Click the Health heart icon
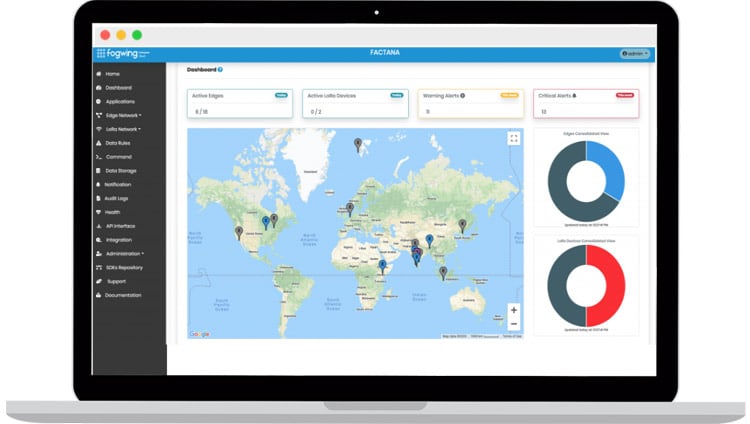Viewport: 750px width, 424px height. (x=98, y=212)
